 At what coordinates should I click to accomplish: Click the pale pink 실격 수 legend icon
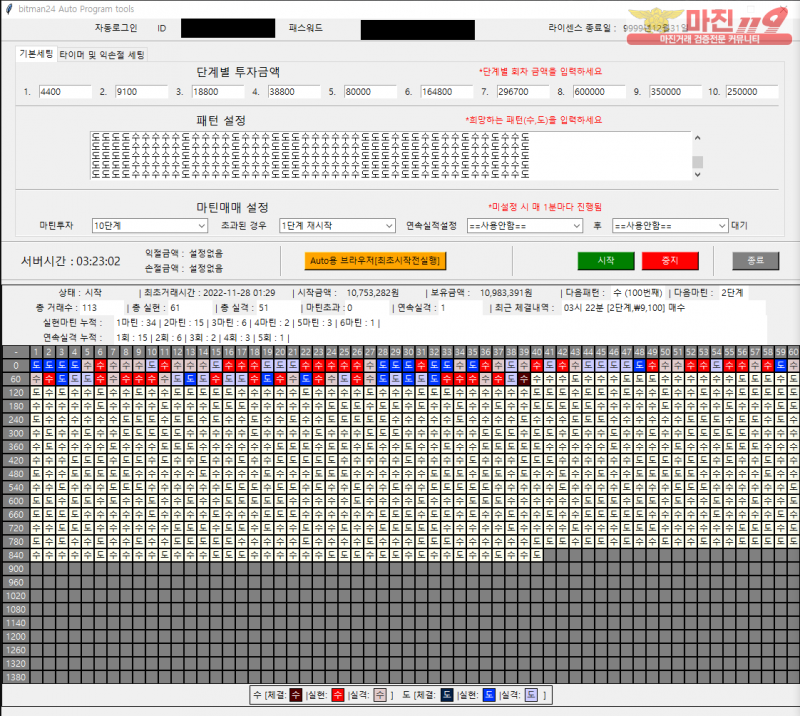381,694
